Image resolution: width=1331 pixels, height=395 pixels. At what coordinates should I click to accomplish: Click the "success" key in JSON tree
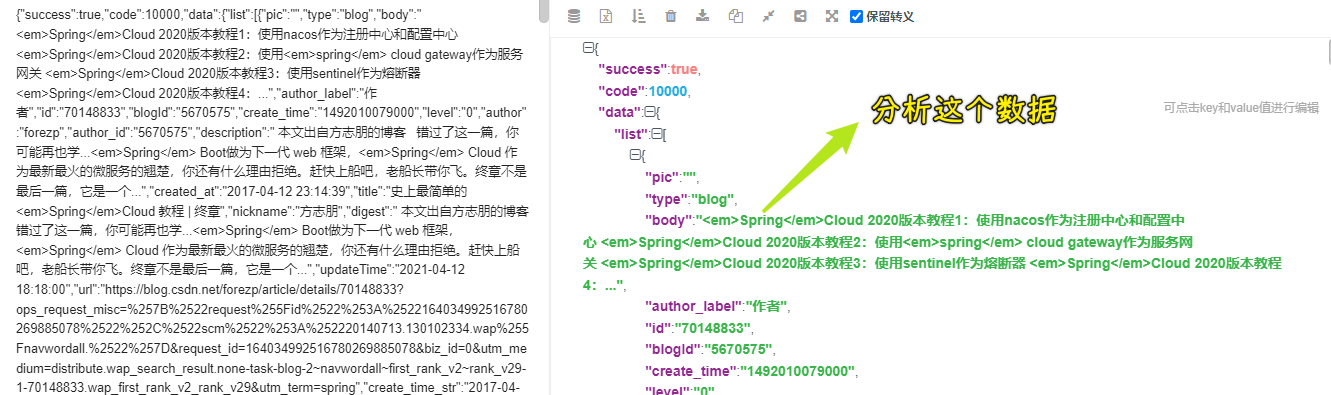coord(632,70)
